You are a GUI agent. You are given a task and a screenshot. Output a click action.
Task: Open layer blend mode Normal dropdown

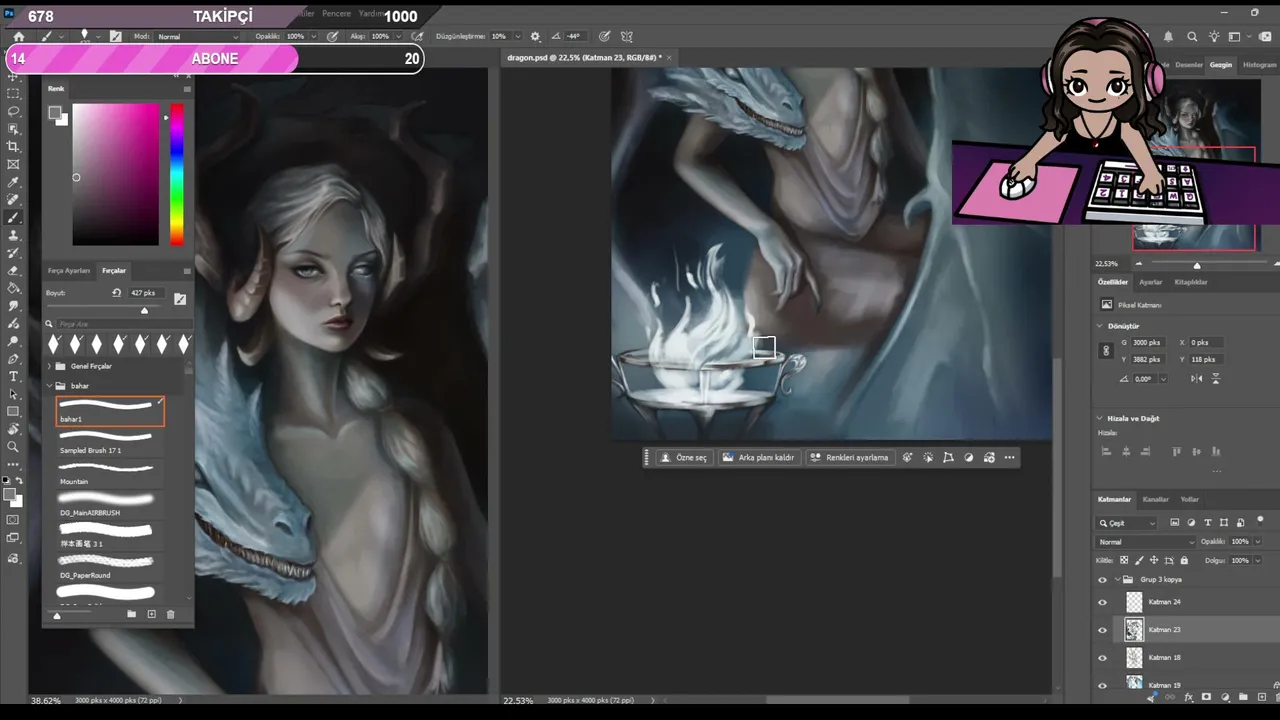[1145, 542]
